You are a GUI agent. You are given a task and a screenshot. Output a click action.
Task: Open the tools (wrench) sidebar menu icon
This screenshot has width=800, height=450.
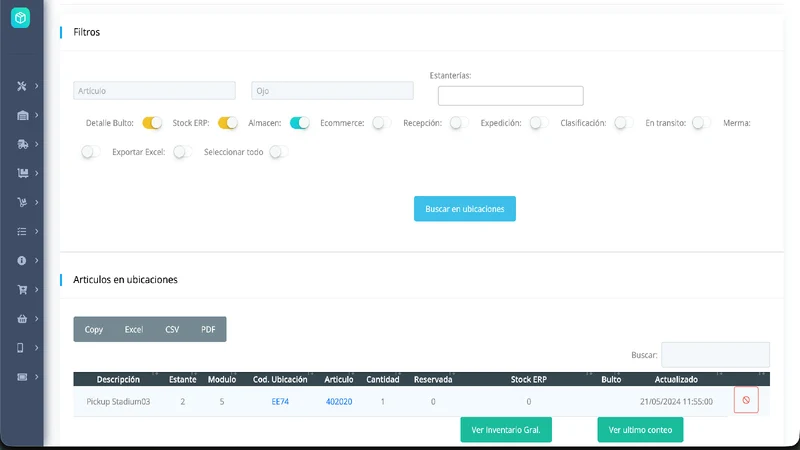click(x=21, y=86)
